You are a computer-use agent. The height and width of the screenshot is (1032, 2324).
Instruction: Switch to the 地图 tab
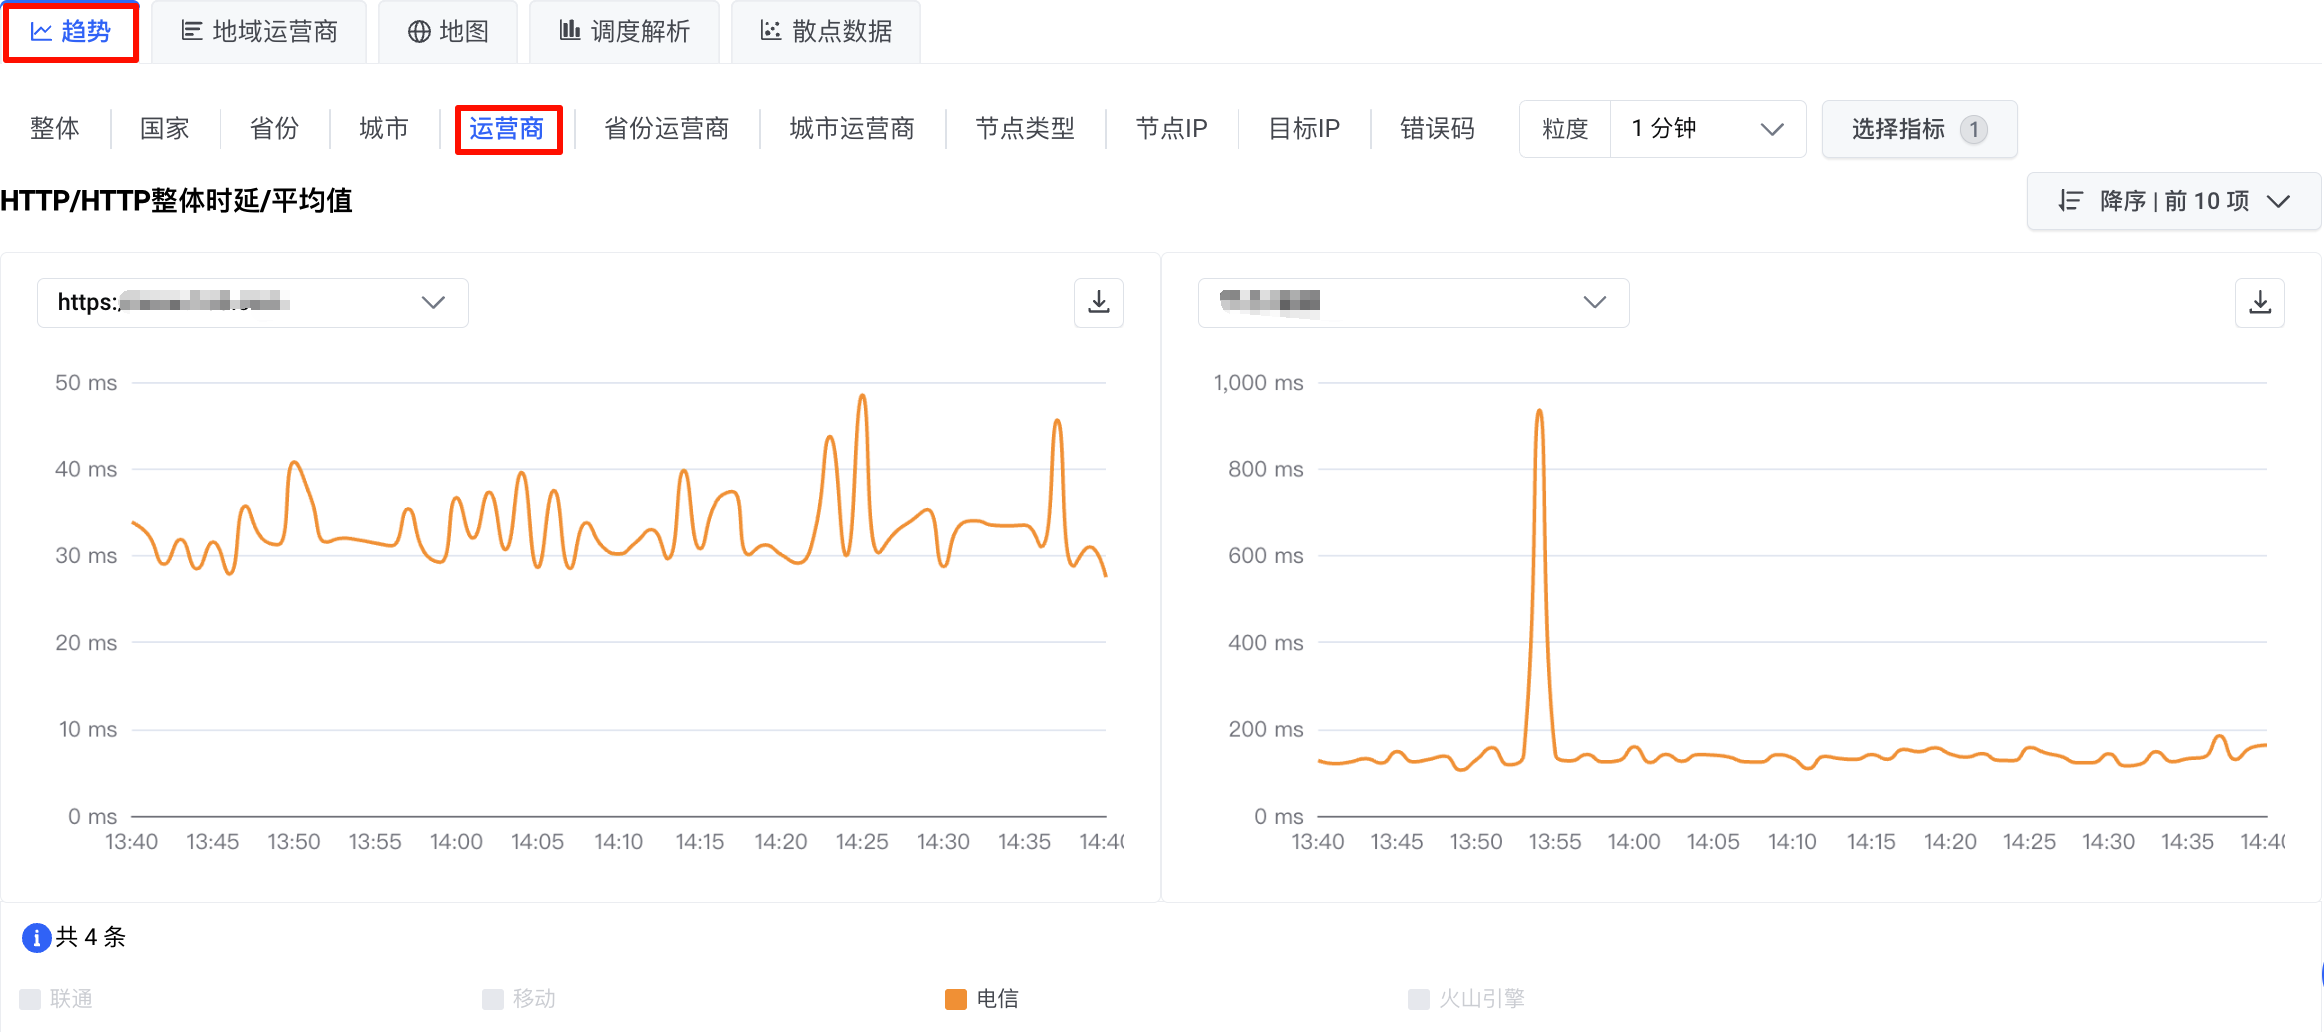point(448,32)
